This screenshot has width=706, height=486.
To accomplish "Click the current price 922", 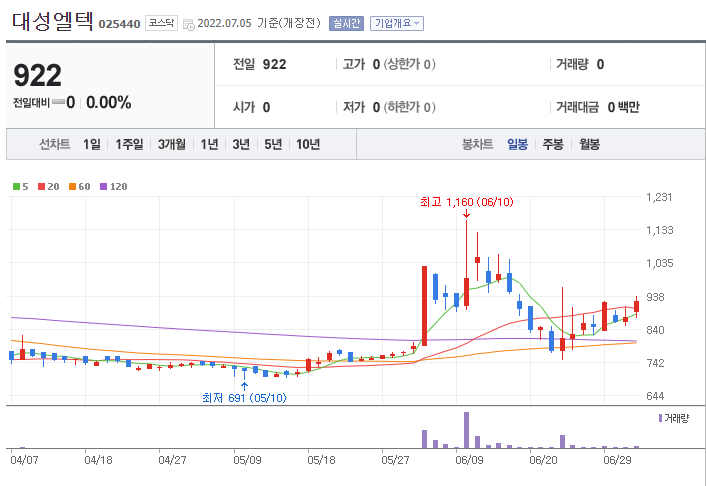I will click(x=37, y=75).
